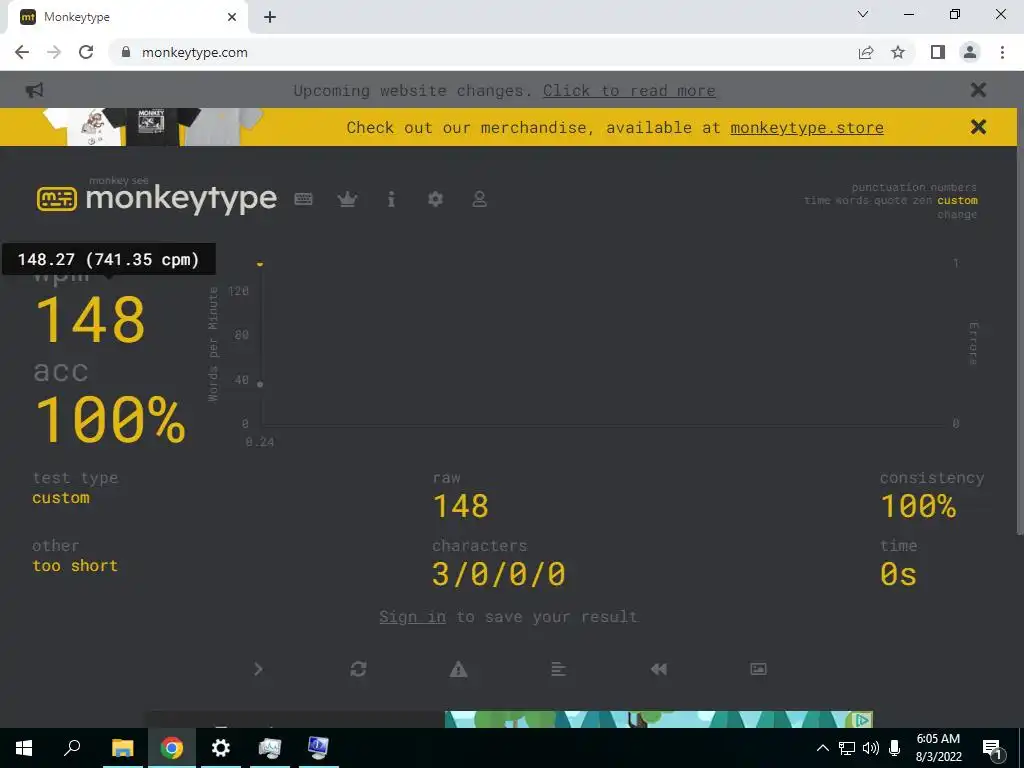
Task: Click the keyboard start-test icon in header
Action: pyautogui.click(x=303, y=199)
